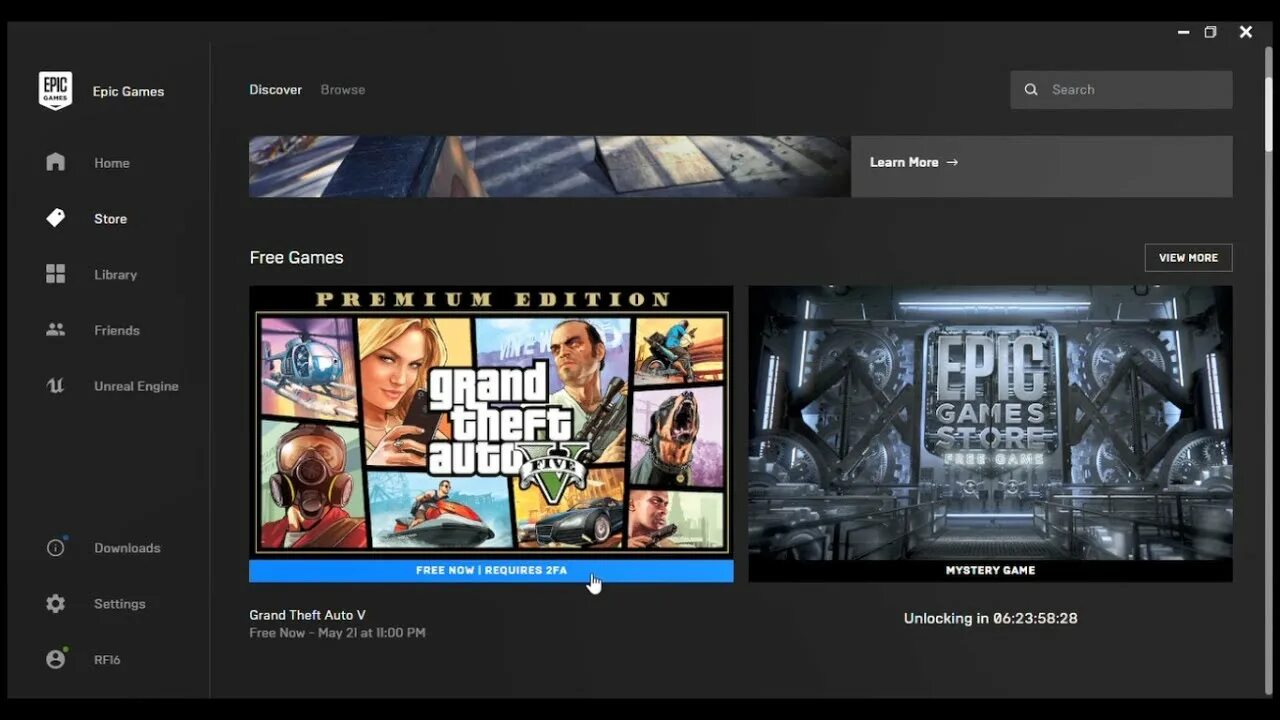This screenshot has width=1280, height=720.
Task: Click the Epic Games title text
Action: pyautogui.click(x=128, y=91)
